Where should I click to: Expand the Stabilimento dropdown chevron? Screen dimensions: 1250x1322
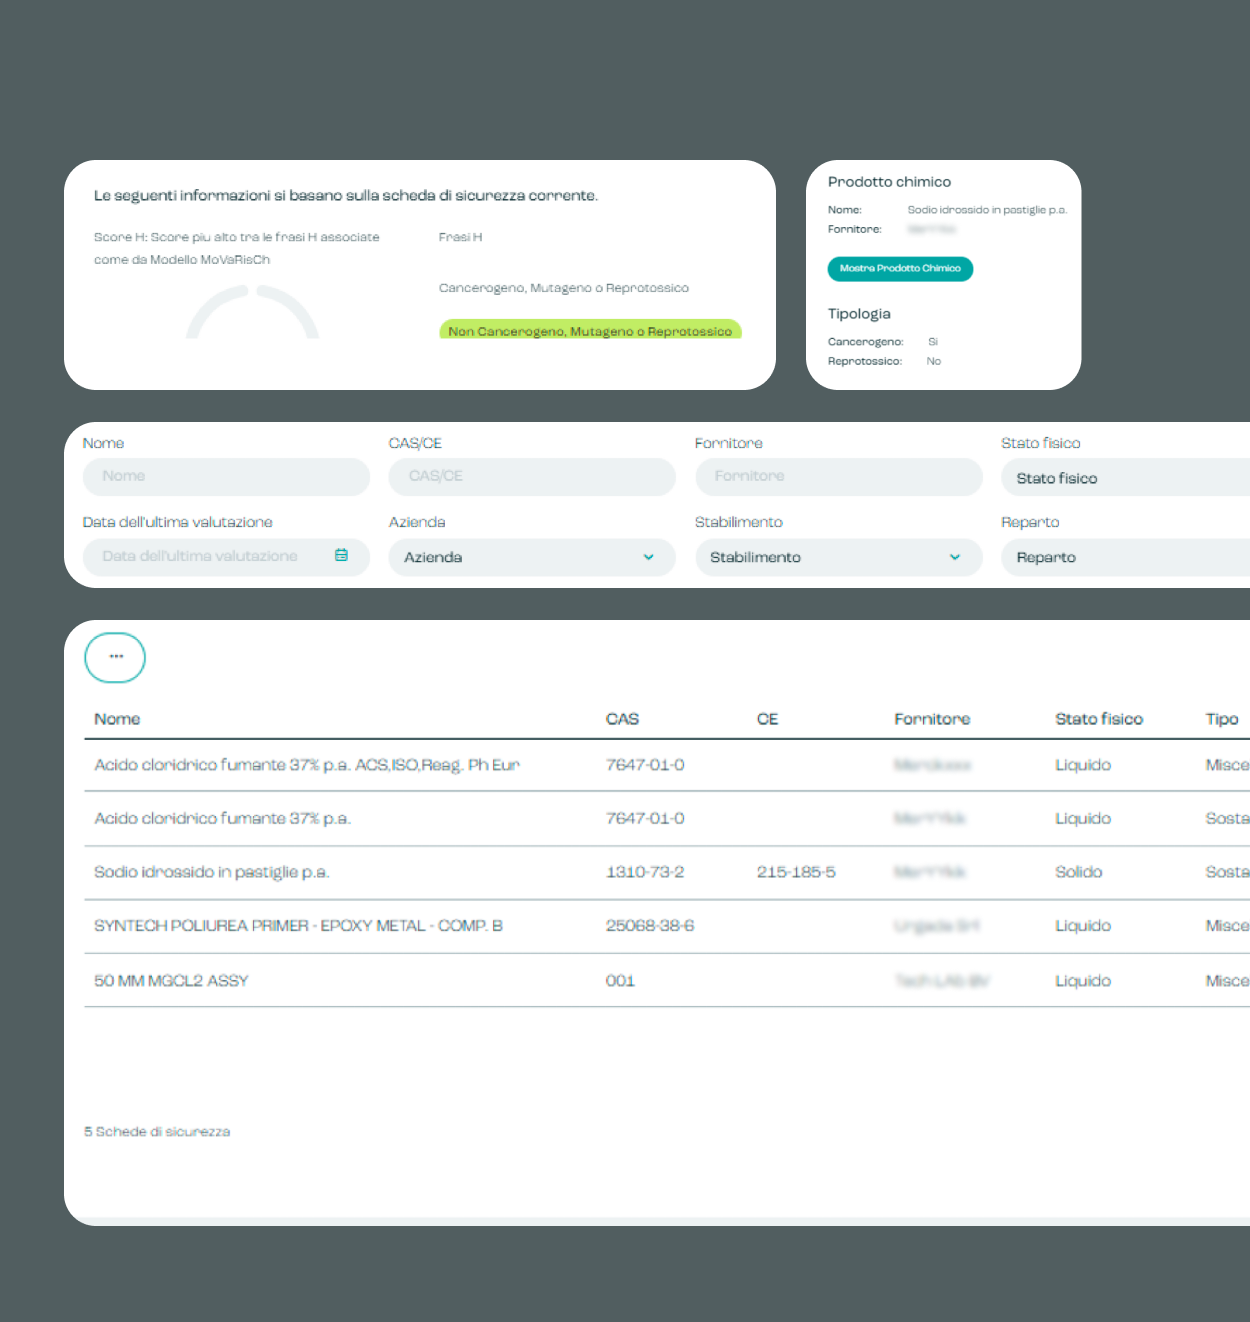pos(954,557)
